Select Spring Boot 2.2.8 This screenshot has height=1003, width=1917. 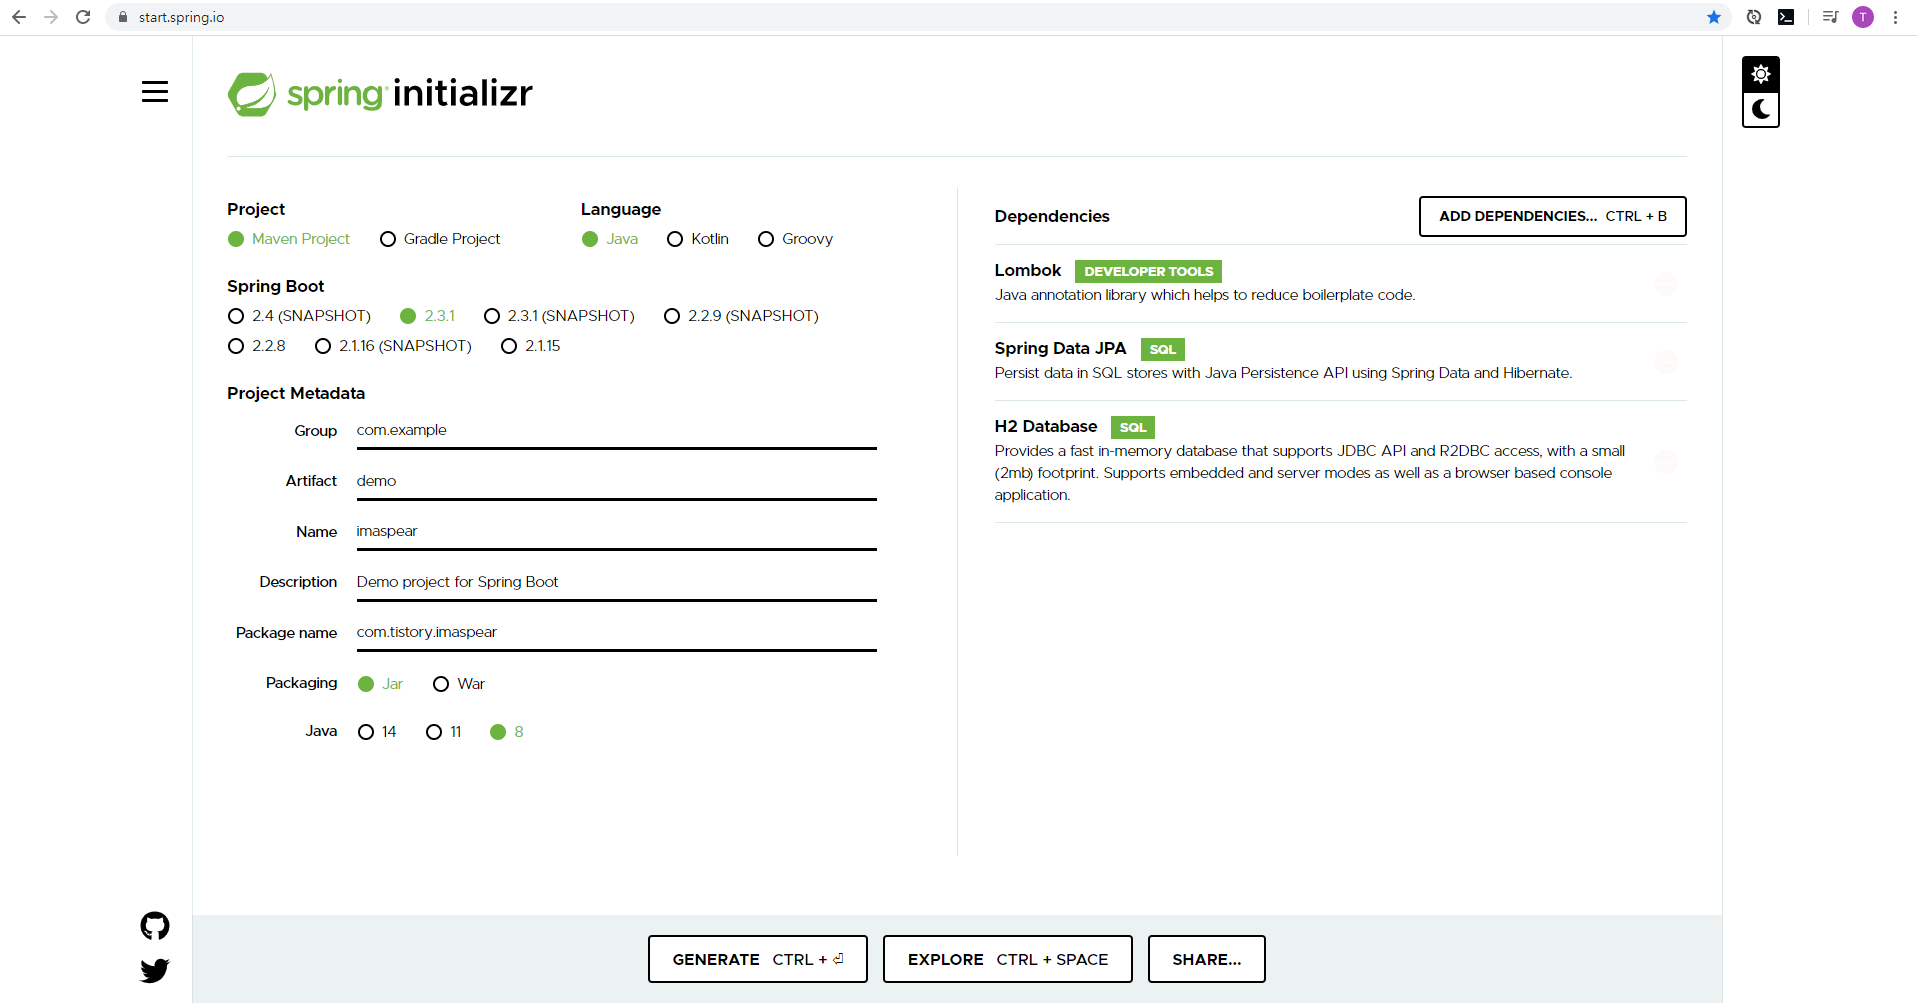pos(257,346)
